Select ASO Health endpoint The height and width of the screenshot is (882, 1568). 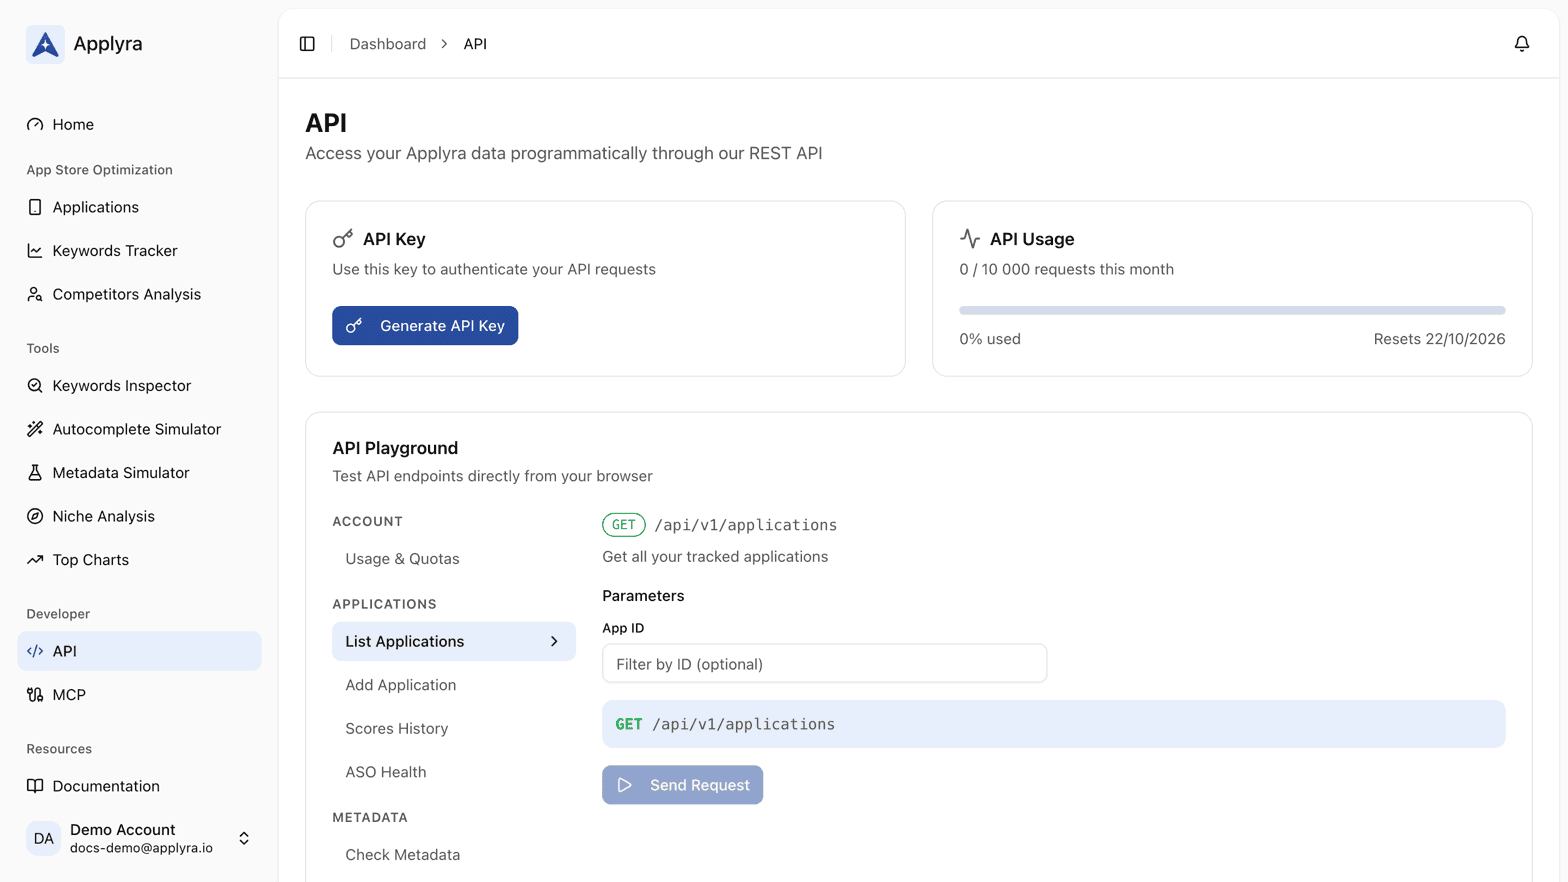(454, 772)
